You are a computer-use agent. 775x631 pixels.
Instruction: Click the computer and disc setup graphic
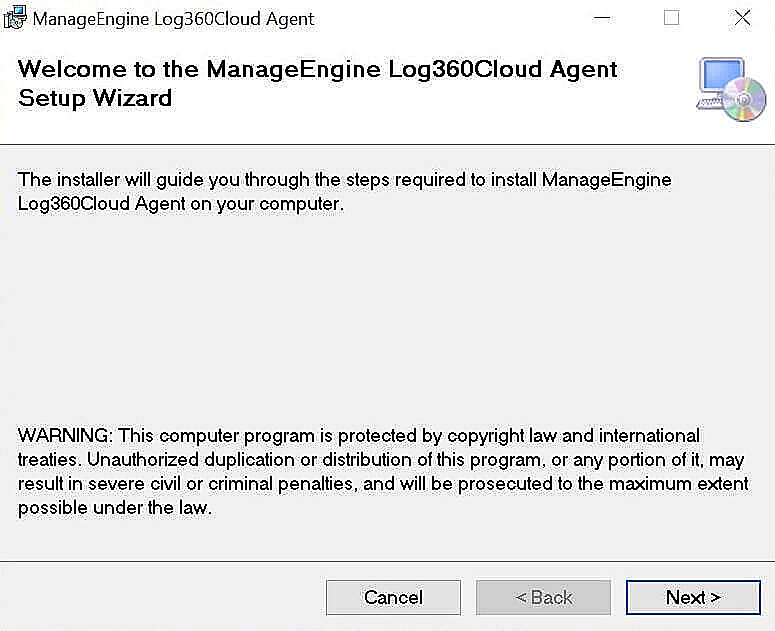click(x=729, y=89)
